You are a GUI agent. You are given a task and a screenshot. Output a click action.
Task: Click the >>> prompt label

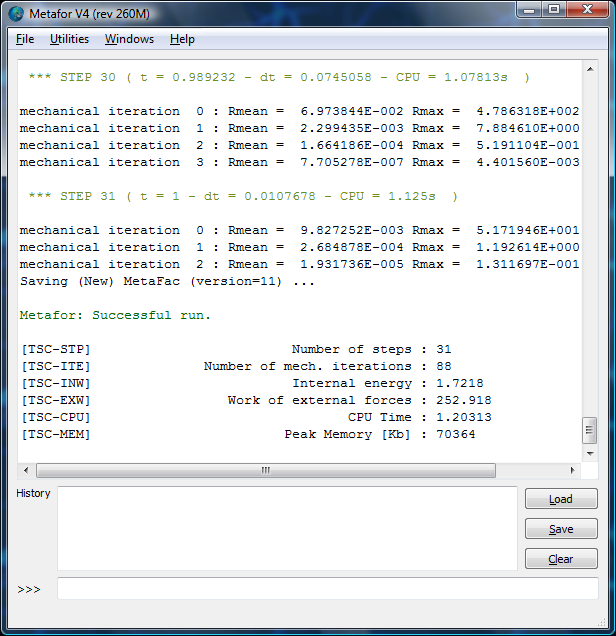29,589
